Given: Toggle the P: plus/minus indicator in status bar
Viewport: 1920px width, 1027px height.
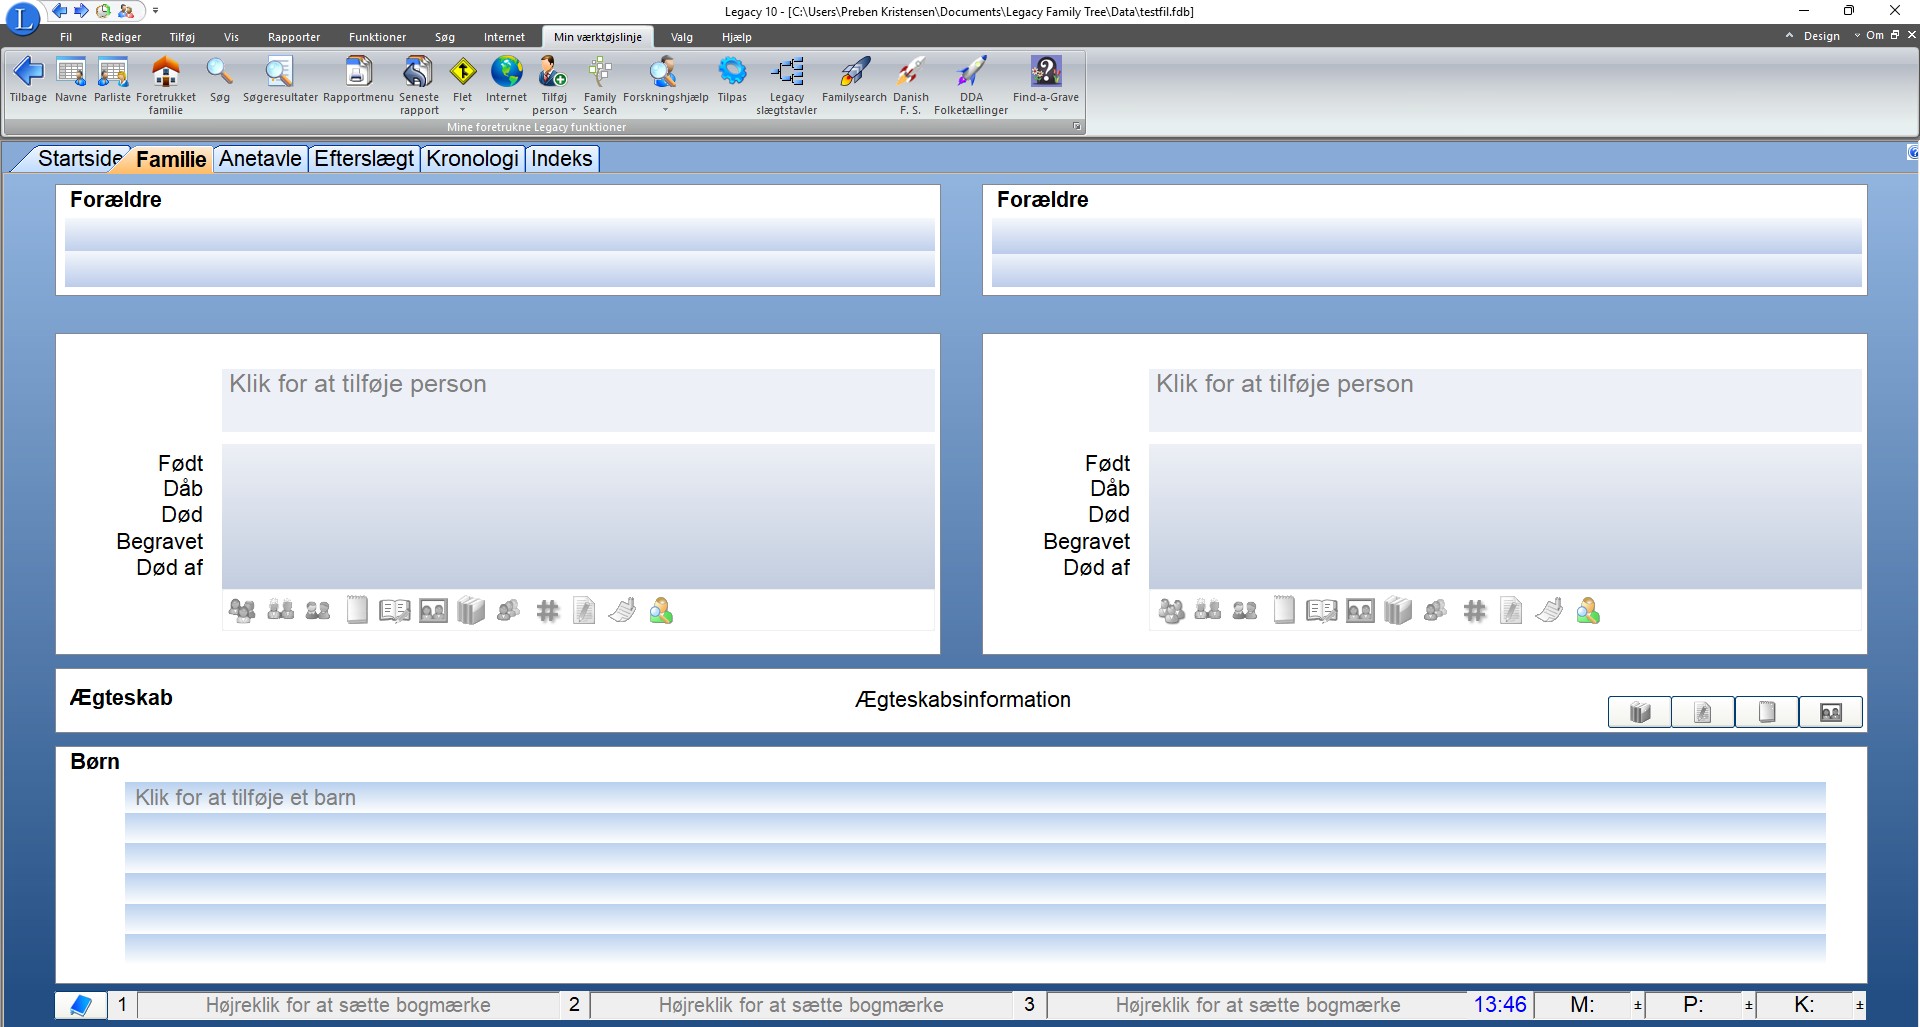Looking at the screenshot, I should [1748, 1005].
